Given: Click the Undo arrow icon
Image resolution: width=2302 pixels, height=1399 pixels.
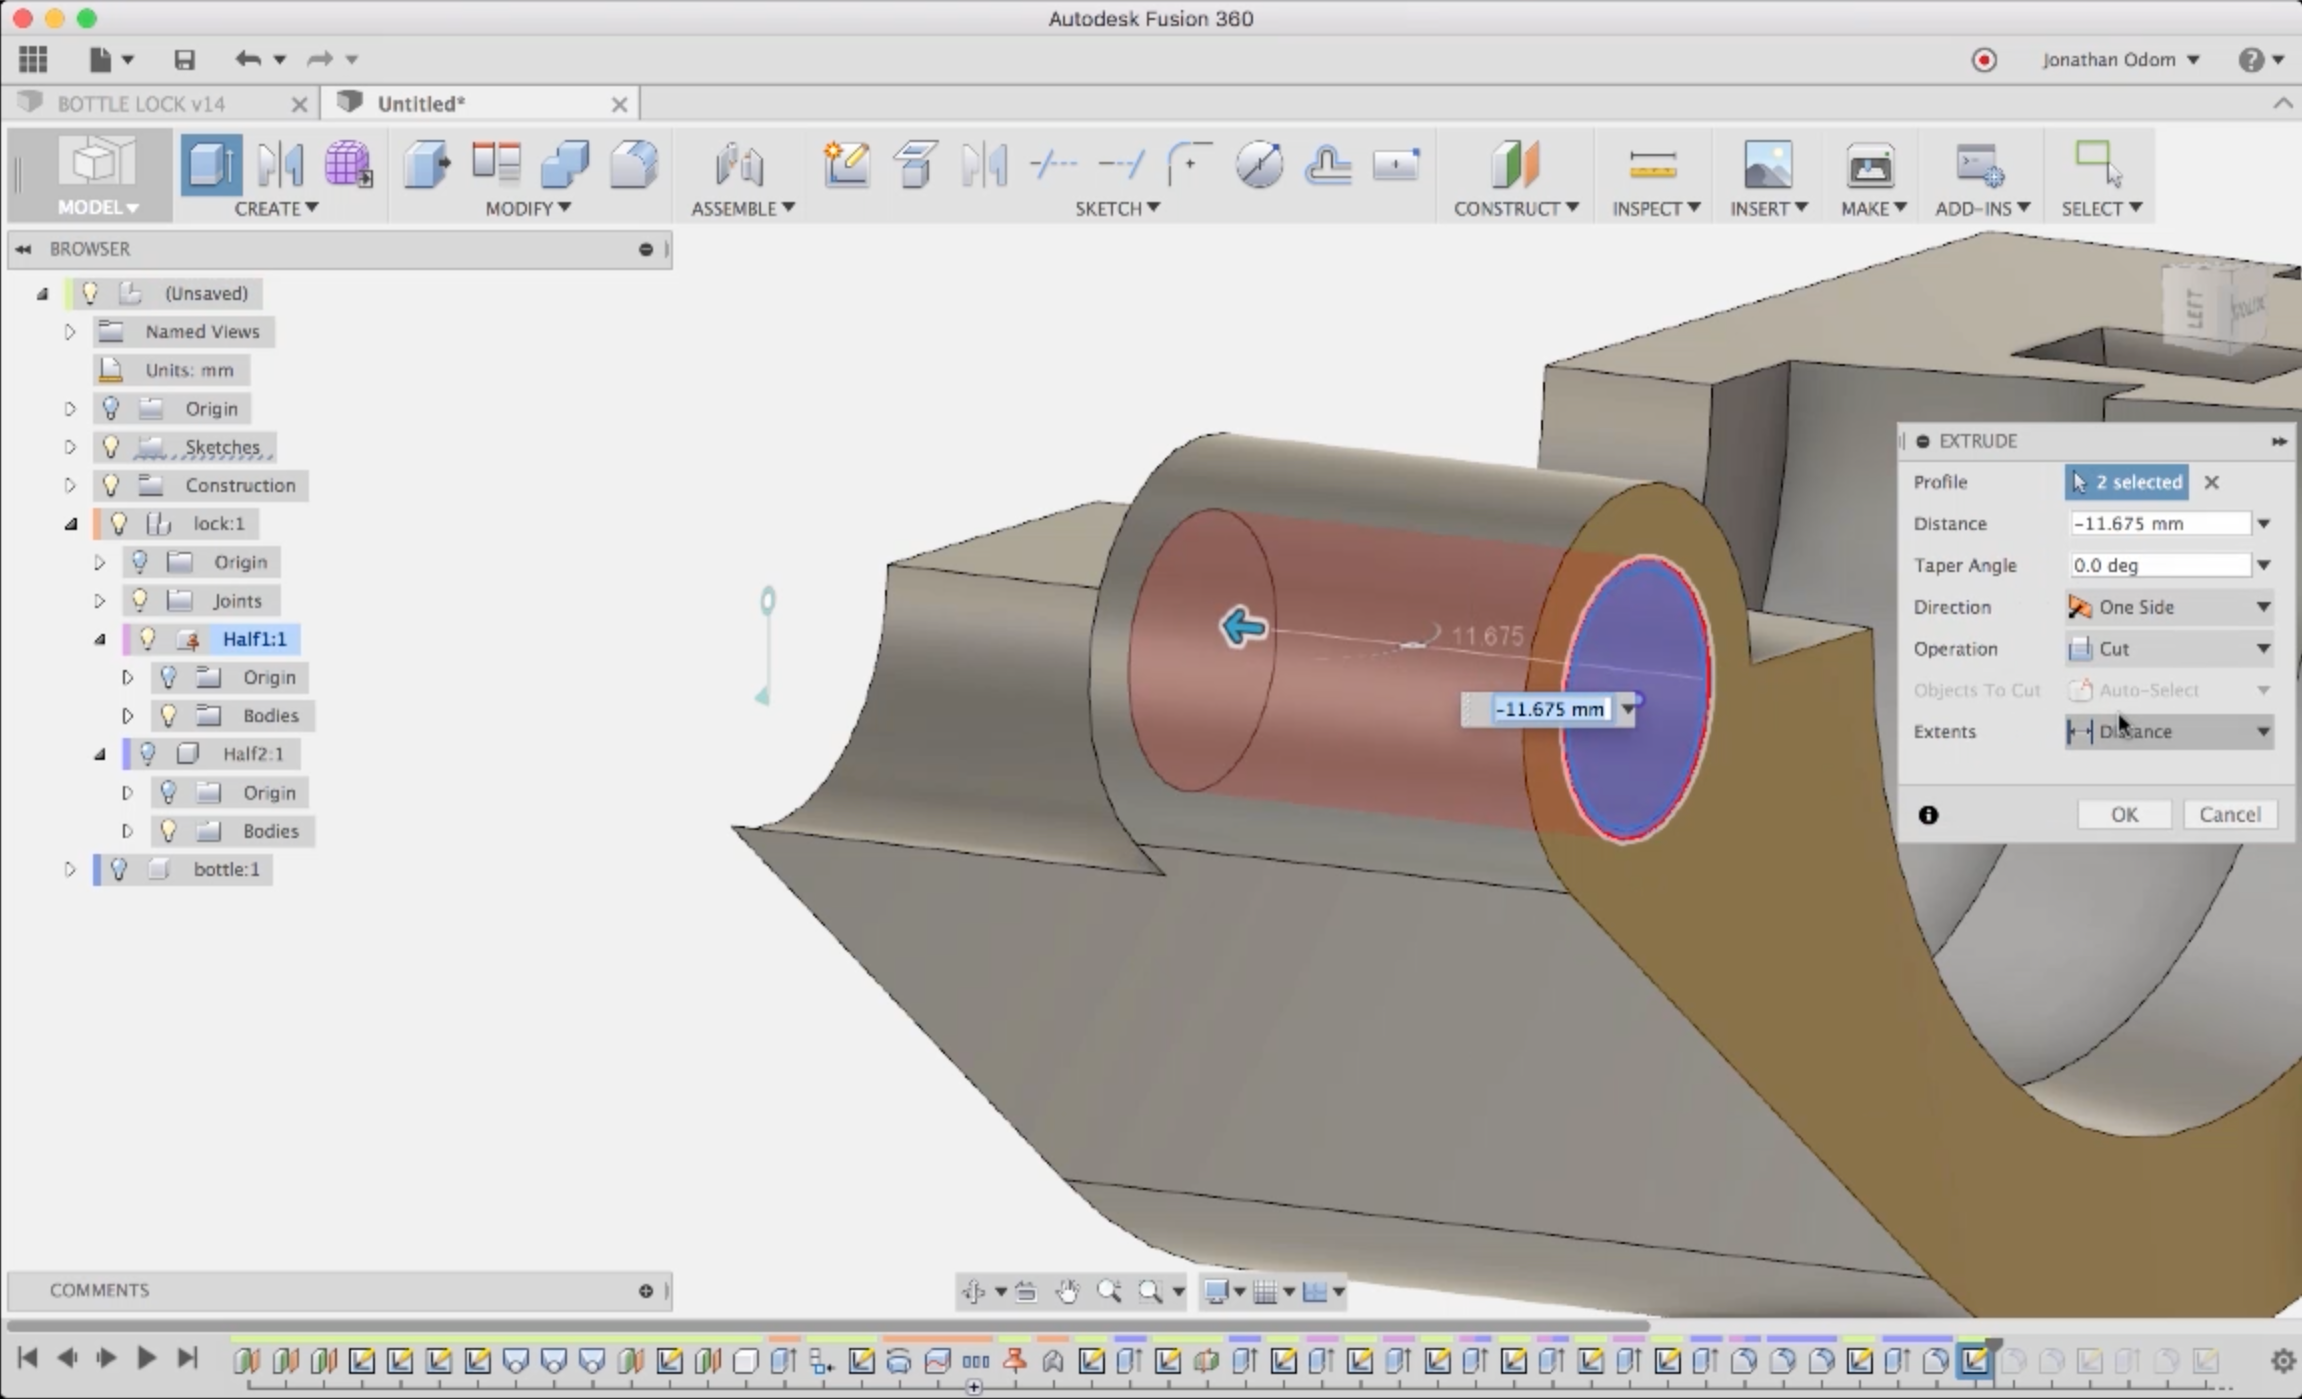Looking at the screenshot, I should point(247,60).
